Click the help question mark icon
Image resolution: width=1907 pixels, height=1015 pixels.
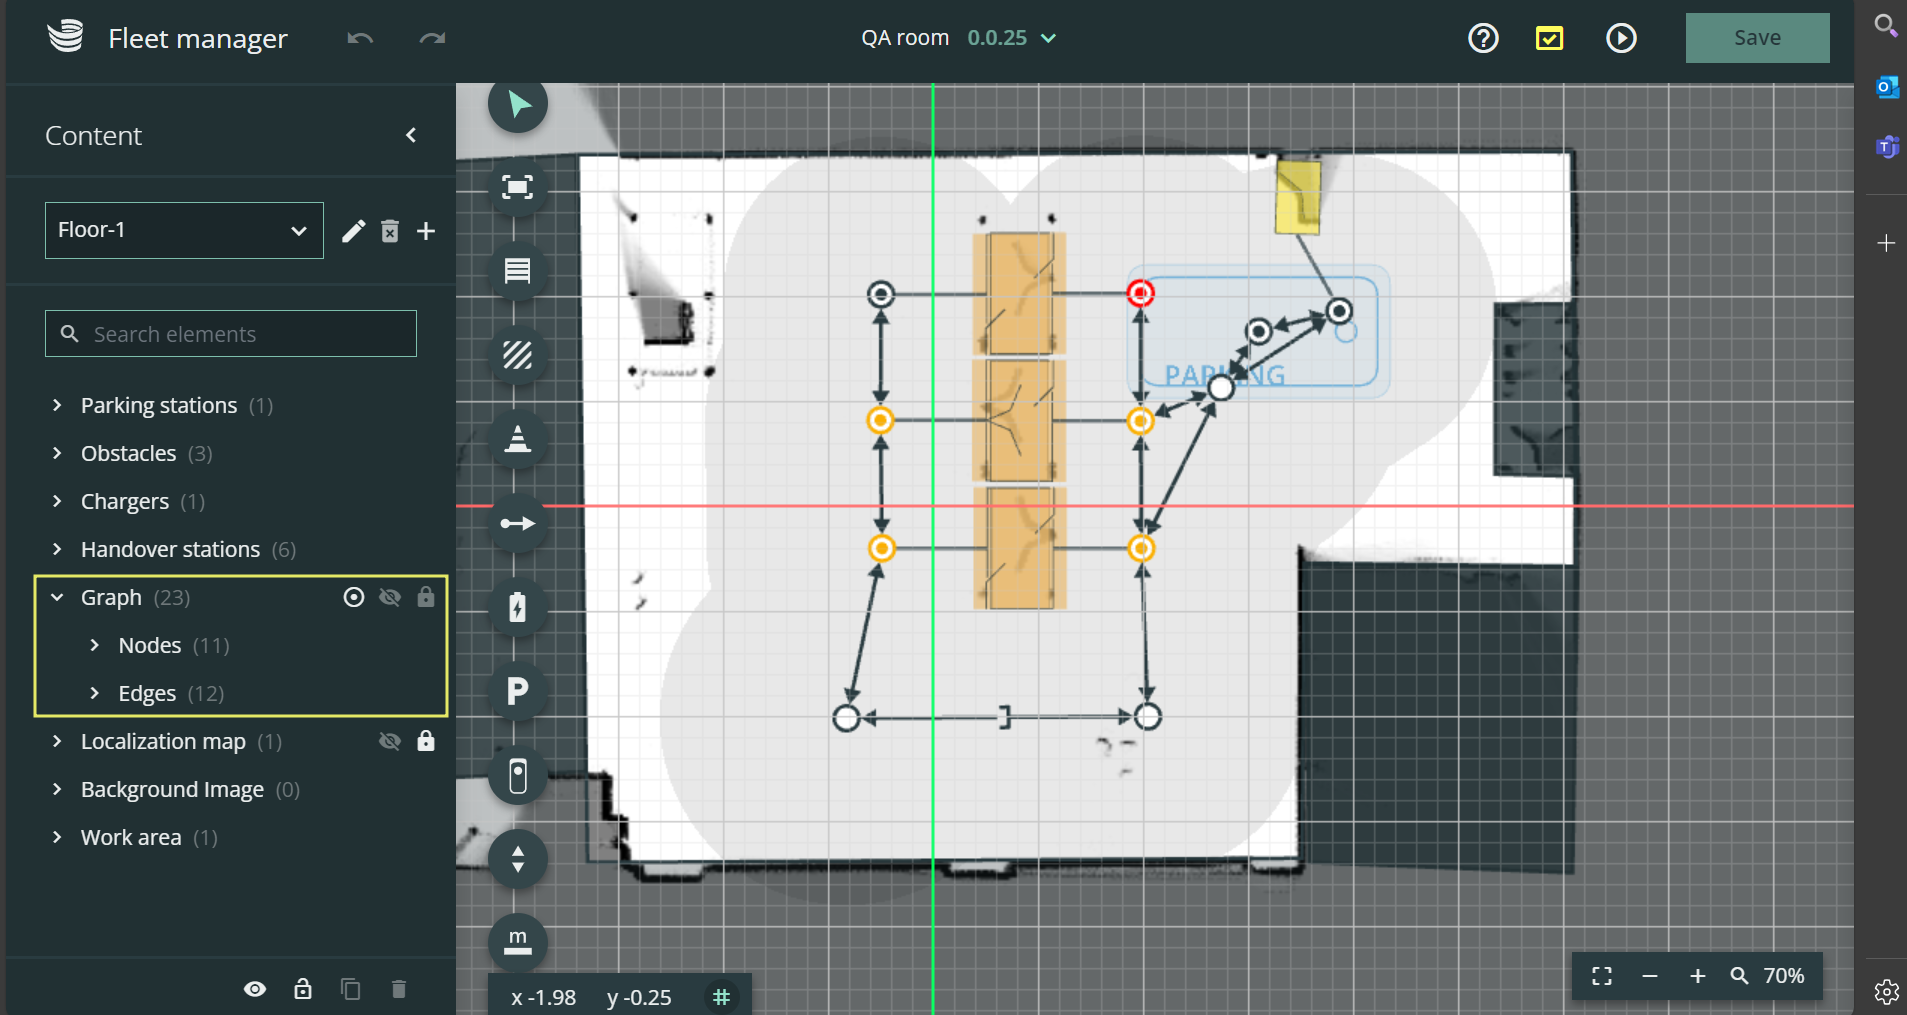[1482, 38]
